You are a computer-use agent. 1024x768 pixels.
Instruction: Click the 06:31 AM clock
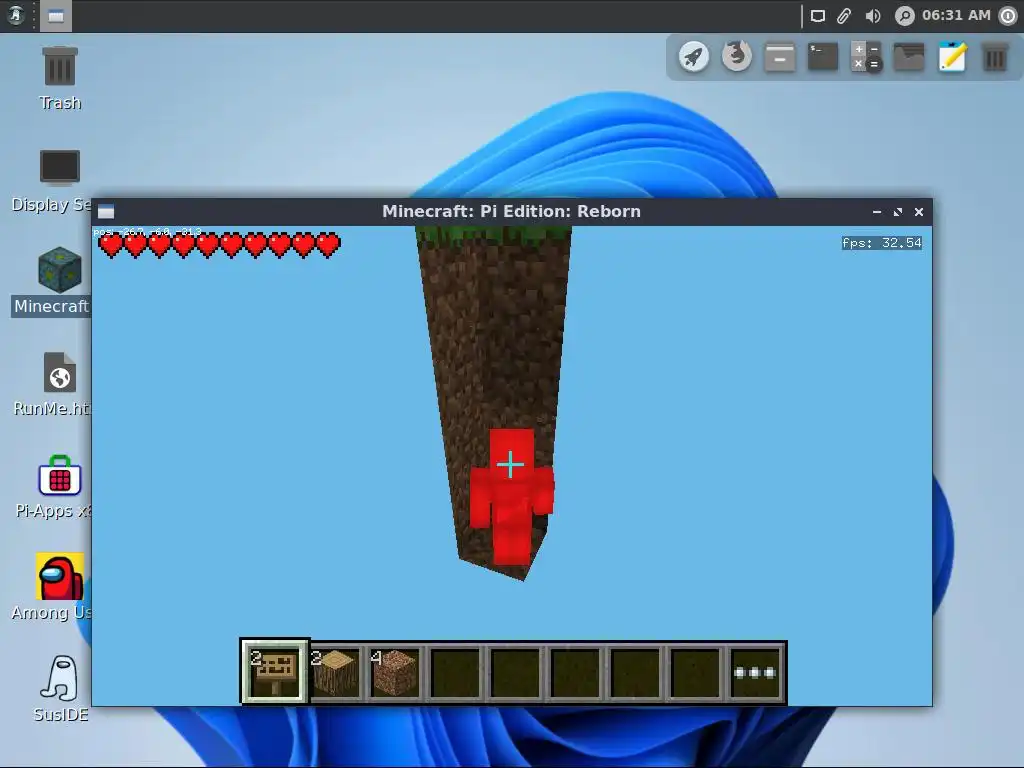click(956, 15)
